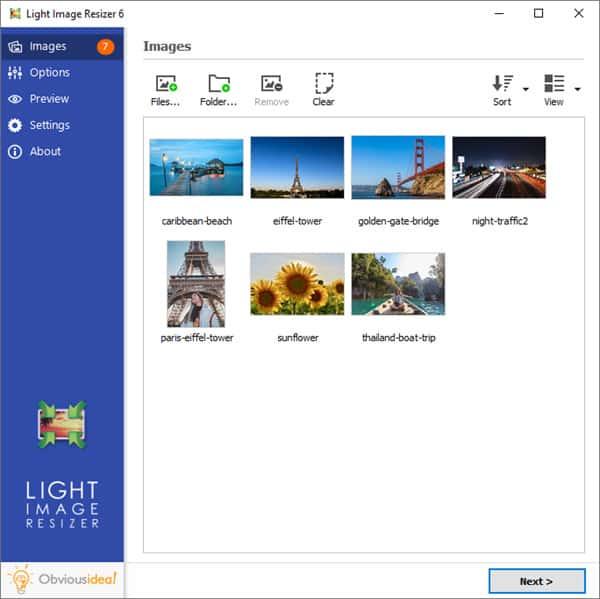Select the thailand-boat-trip image
The height and width of the screenshot is (599, 600).
click(398, 284)
